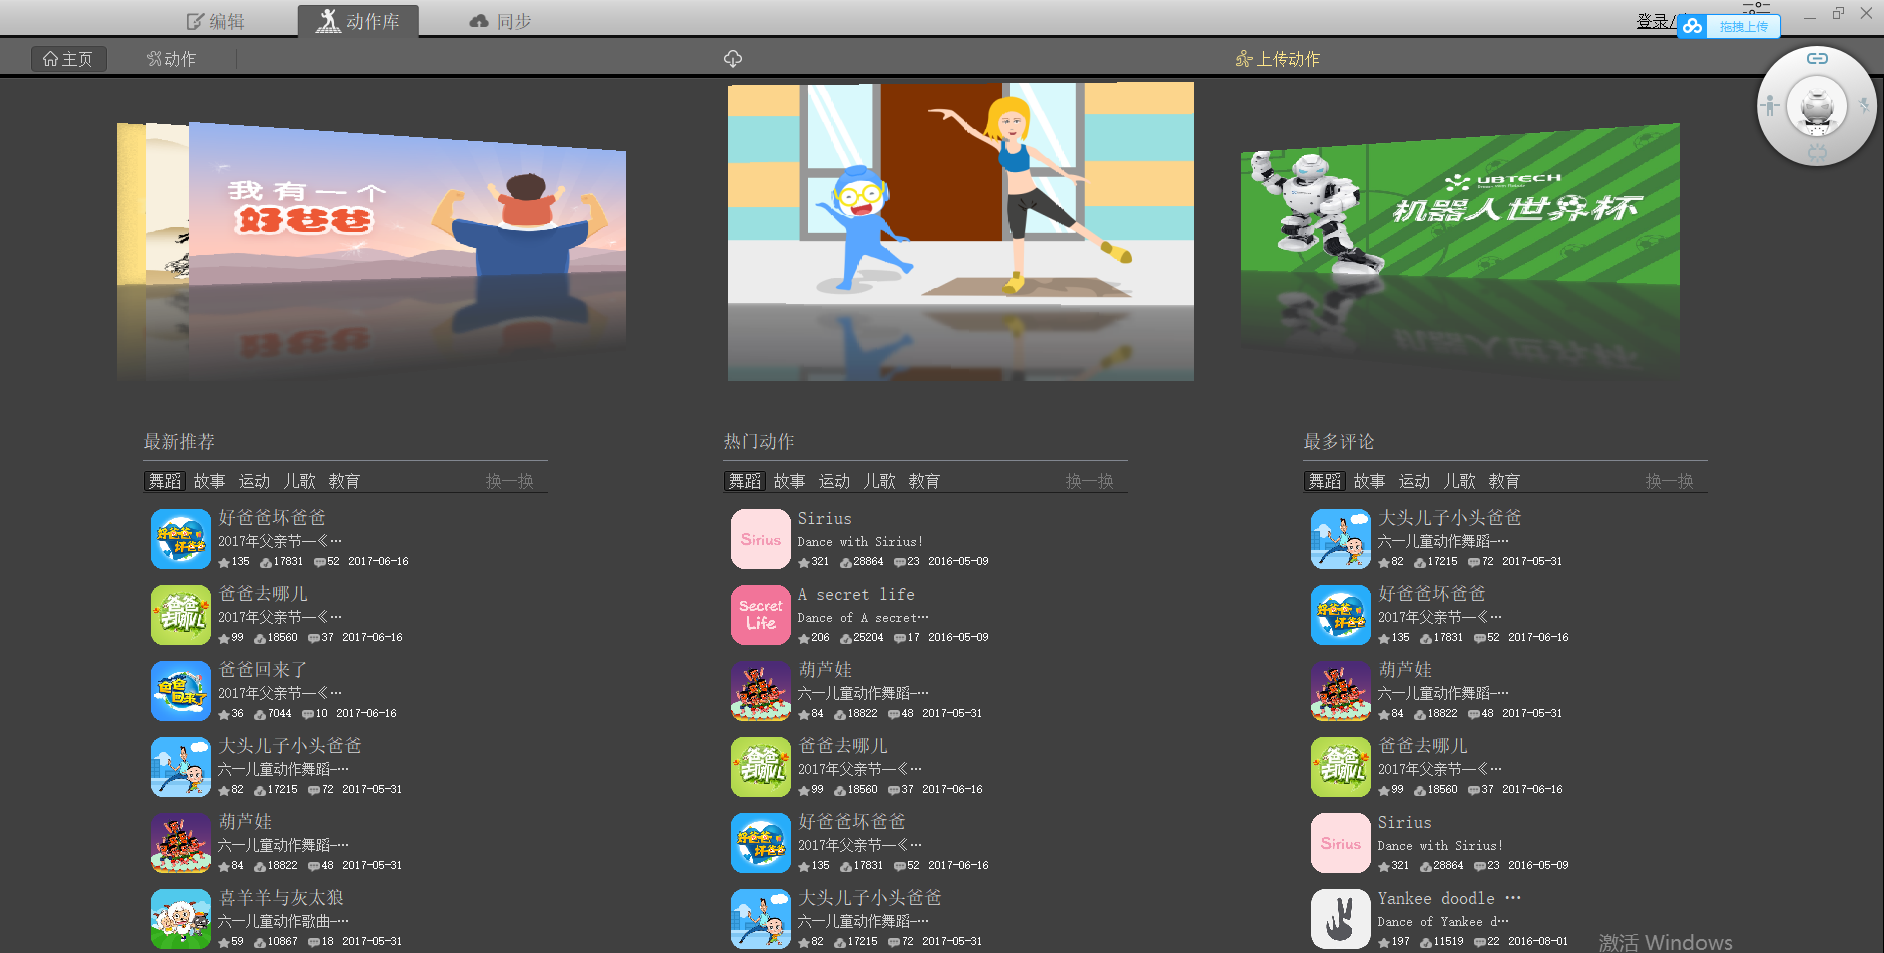The width and height of the screenshot is (1884, 953).
Task: Open 喜羊羊与灰太狼 icon under 最新推荐
Action: [181, 919]
